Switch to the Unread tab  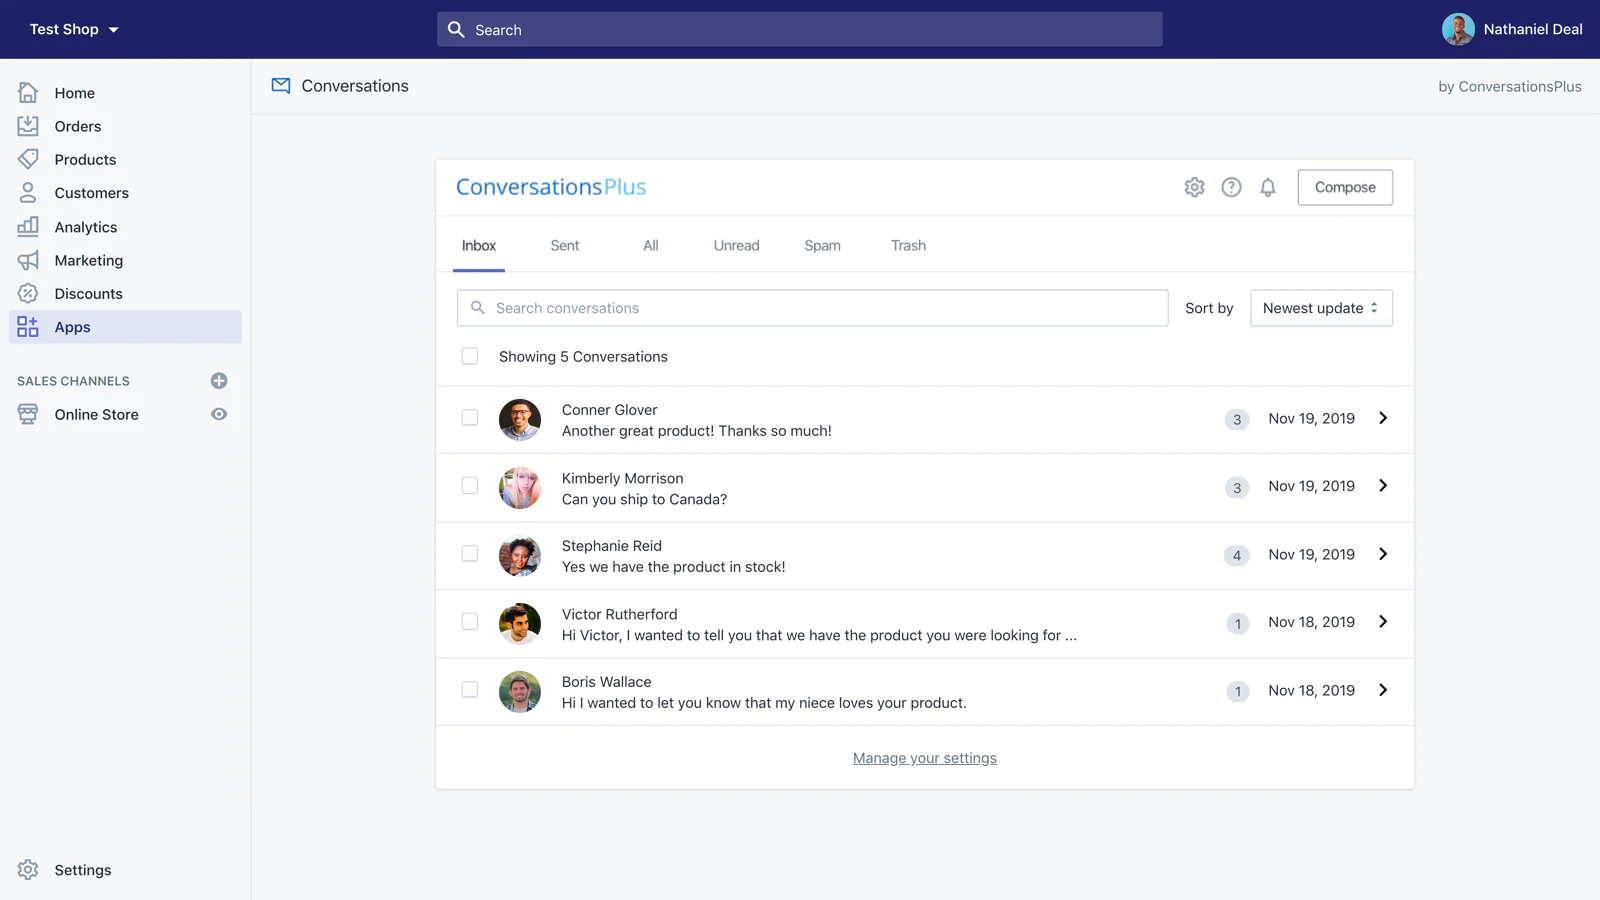coord(736,246)
